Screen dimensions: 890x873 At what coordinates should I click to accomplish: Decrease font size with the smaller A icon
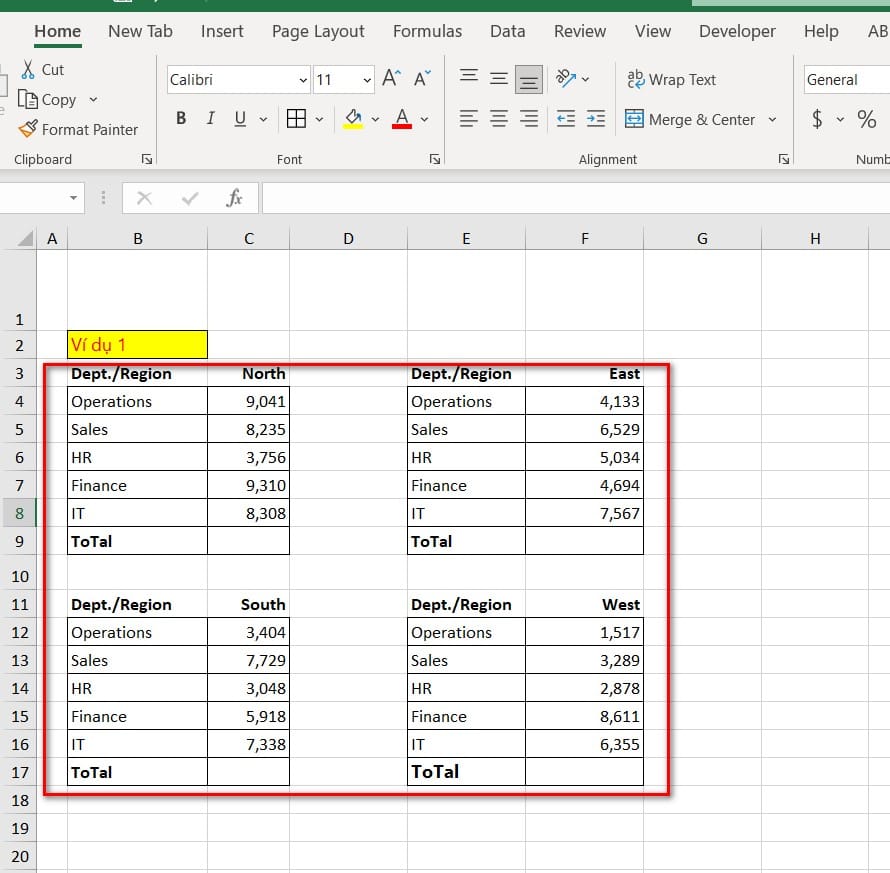[425, 79]
